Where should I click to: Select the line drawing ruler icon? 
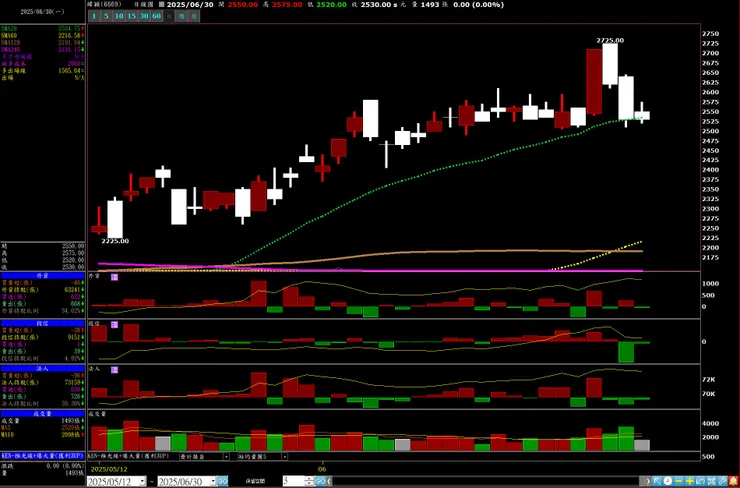pyautogui.click(x=723, y=481)
